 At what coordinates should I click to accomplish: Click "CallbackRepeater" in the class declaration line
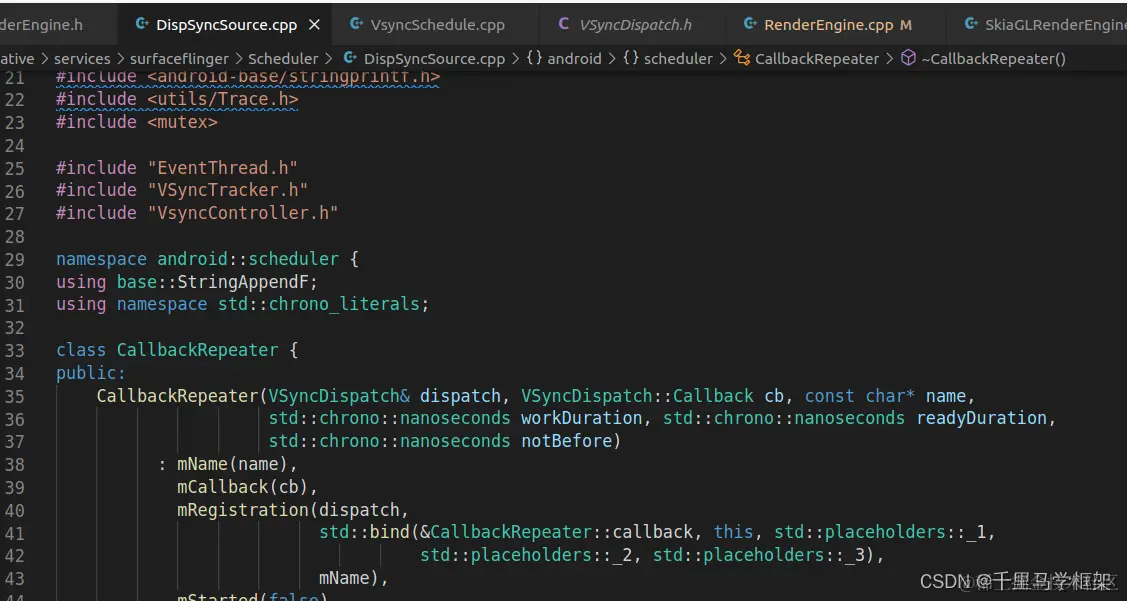tap(198, 351)
